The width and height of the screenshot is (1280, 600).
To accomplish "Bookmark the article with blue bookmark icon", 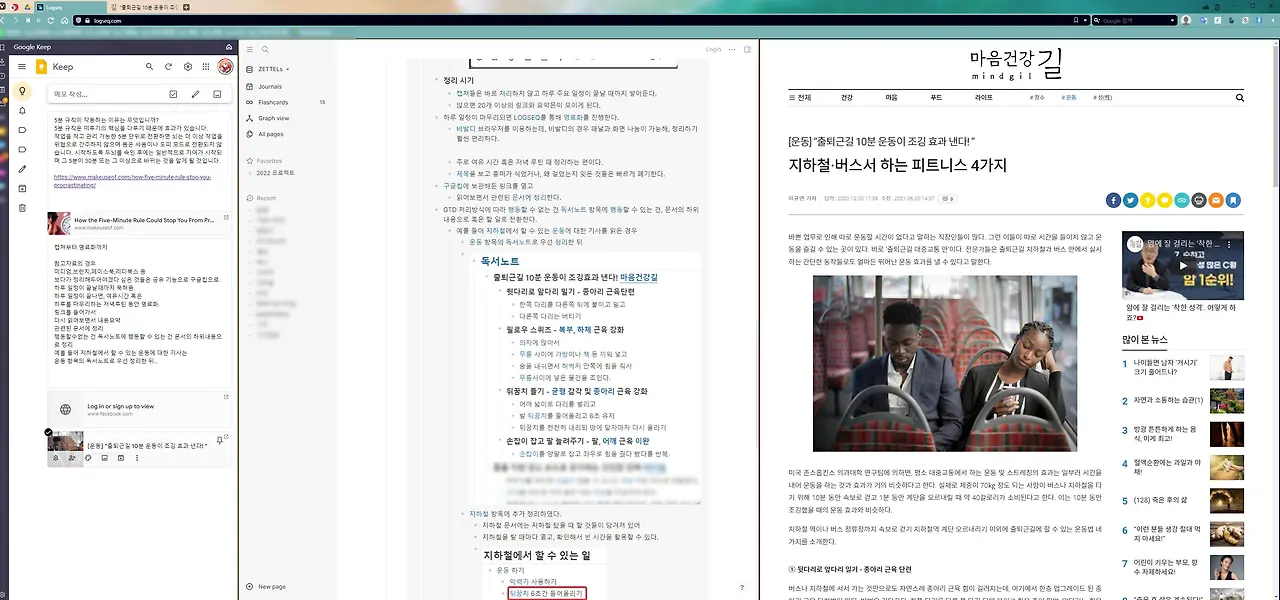I will tap(1234, 200).
